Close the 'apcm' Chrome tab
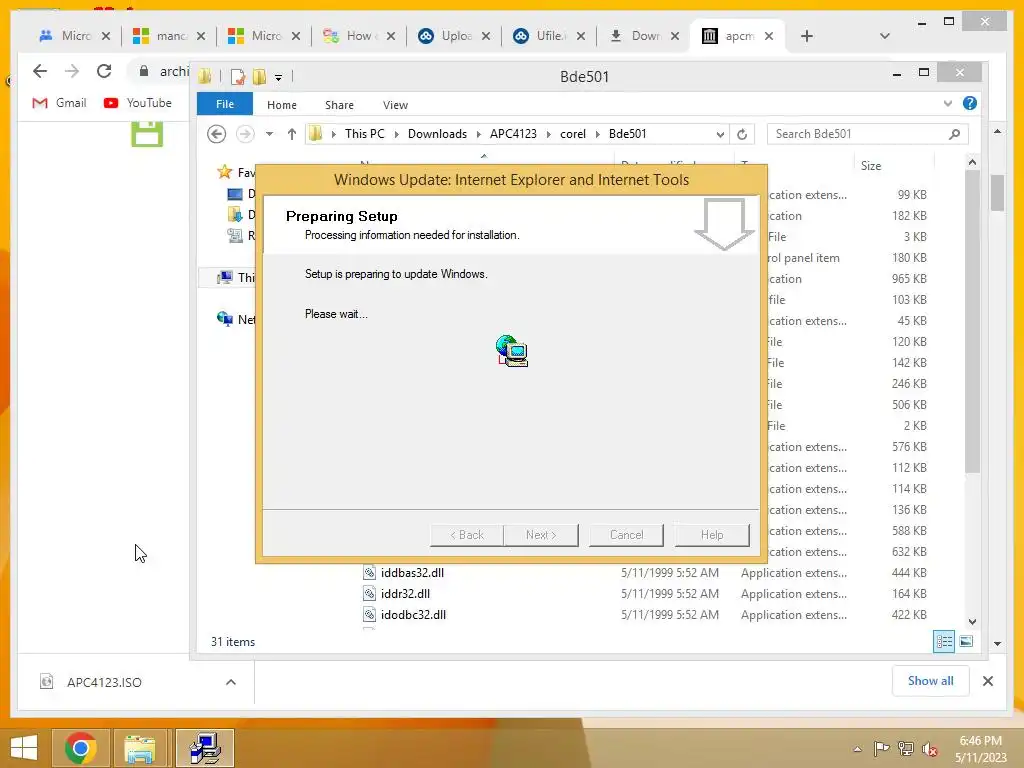 coord(769,36)
